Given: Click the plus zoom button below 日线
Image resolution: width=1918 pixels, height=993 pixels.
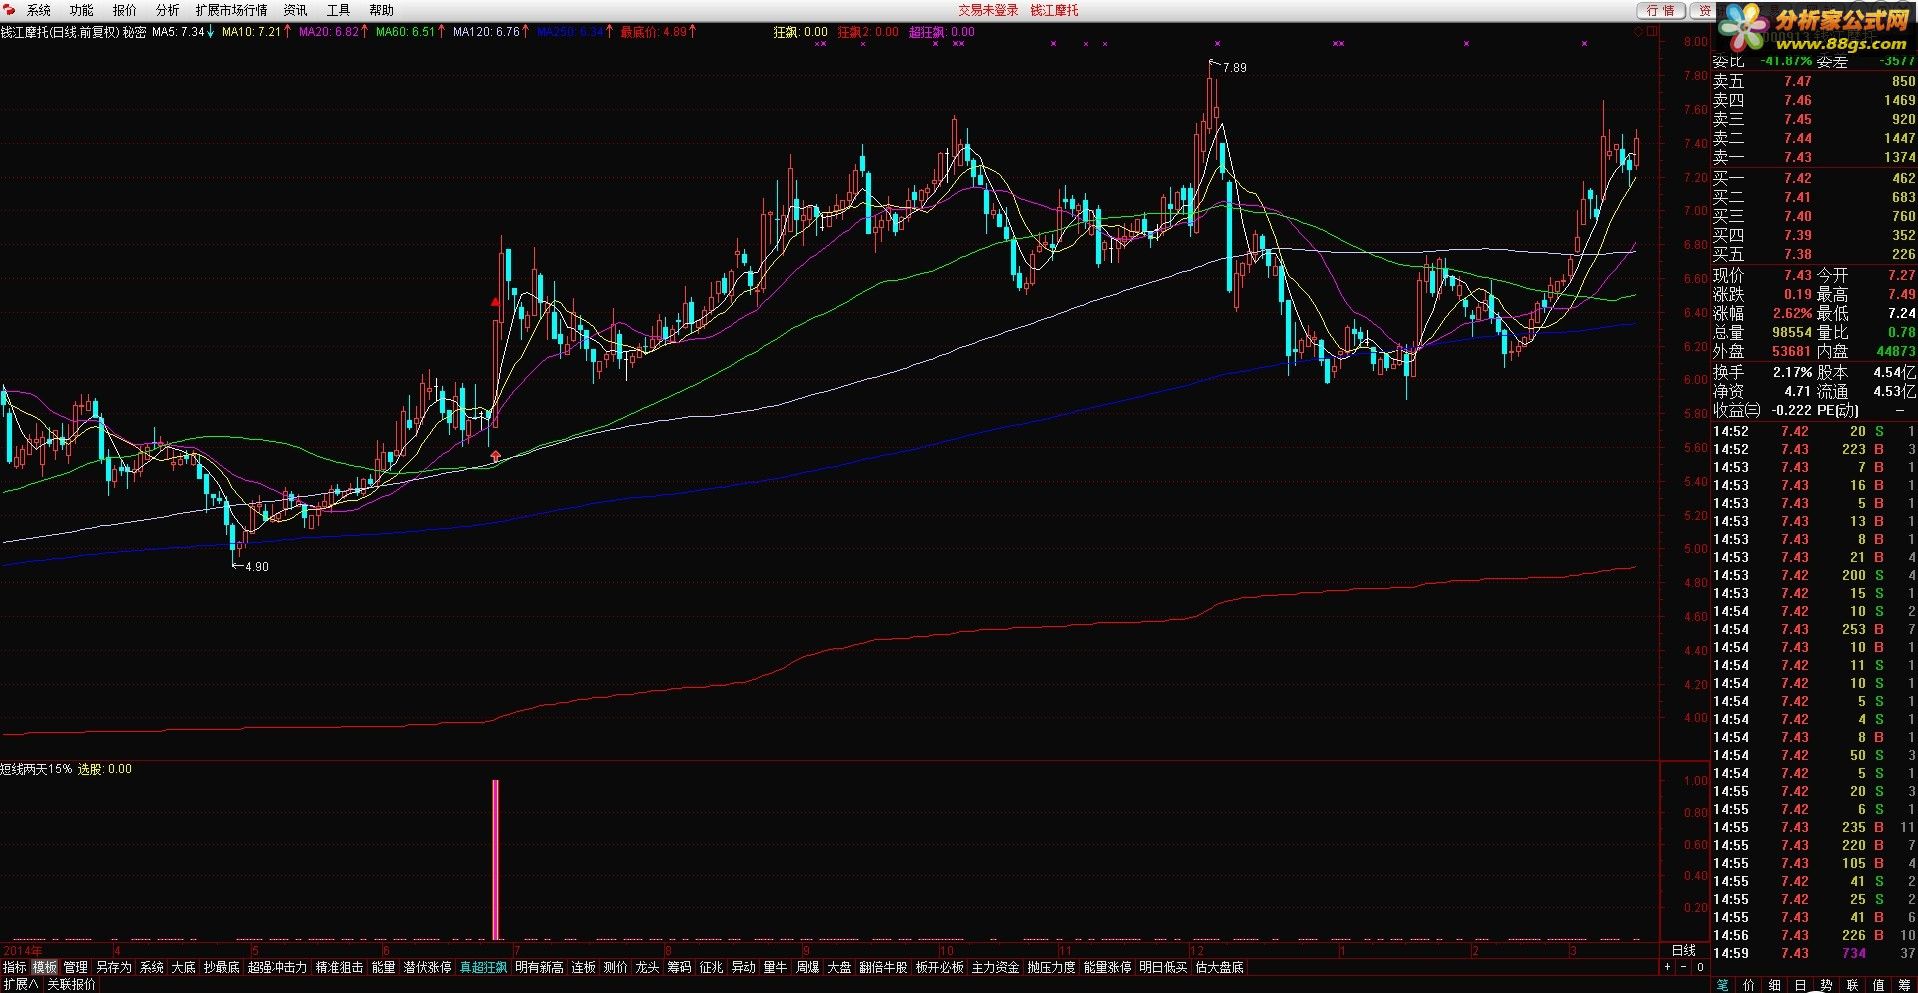Looking at the screenshot, I should tap(1667, 967).
